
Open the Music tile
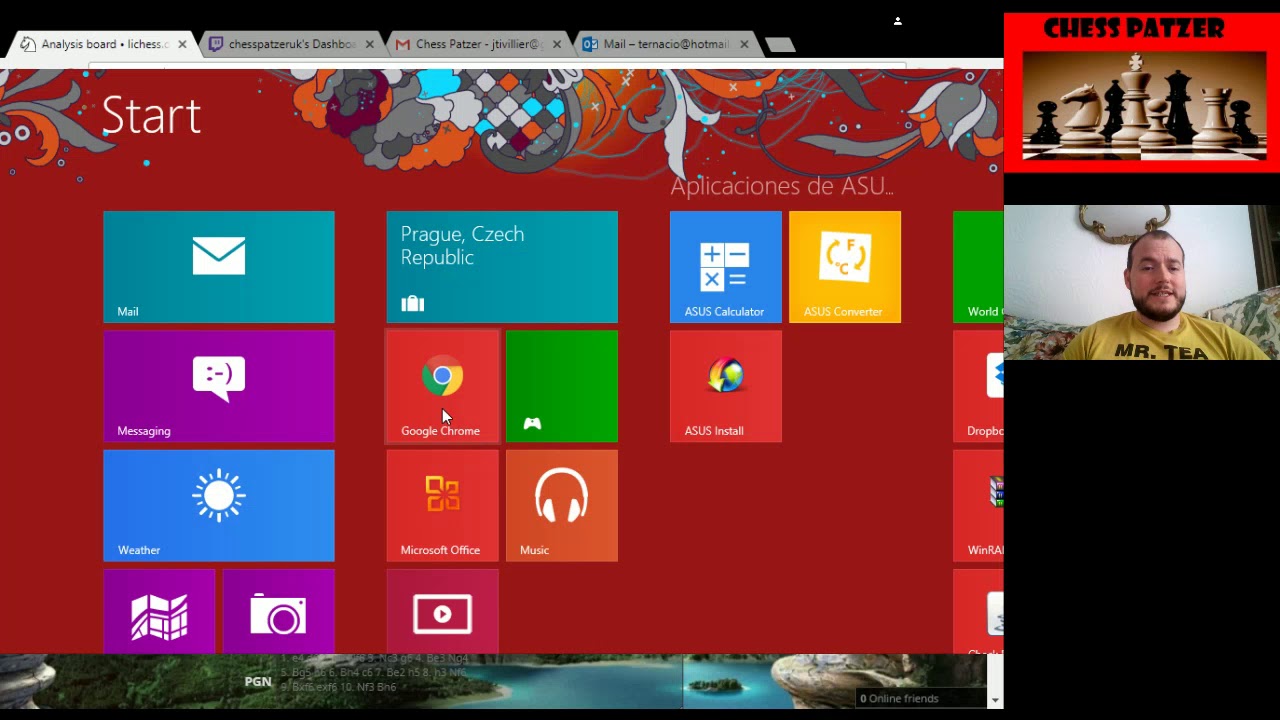562,505
